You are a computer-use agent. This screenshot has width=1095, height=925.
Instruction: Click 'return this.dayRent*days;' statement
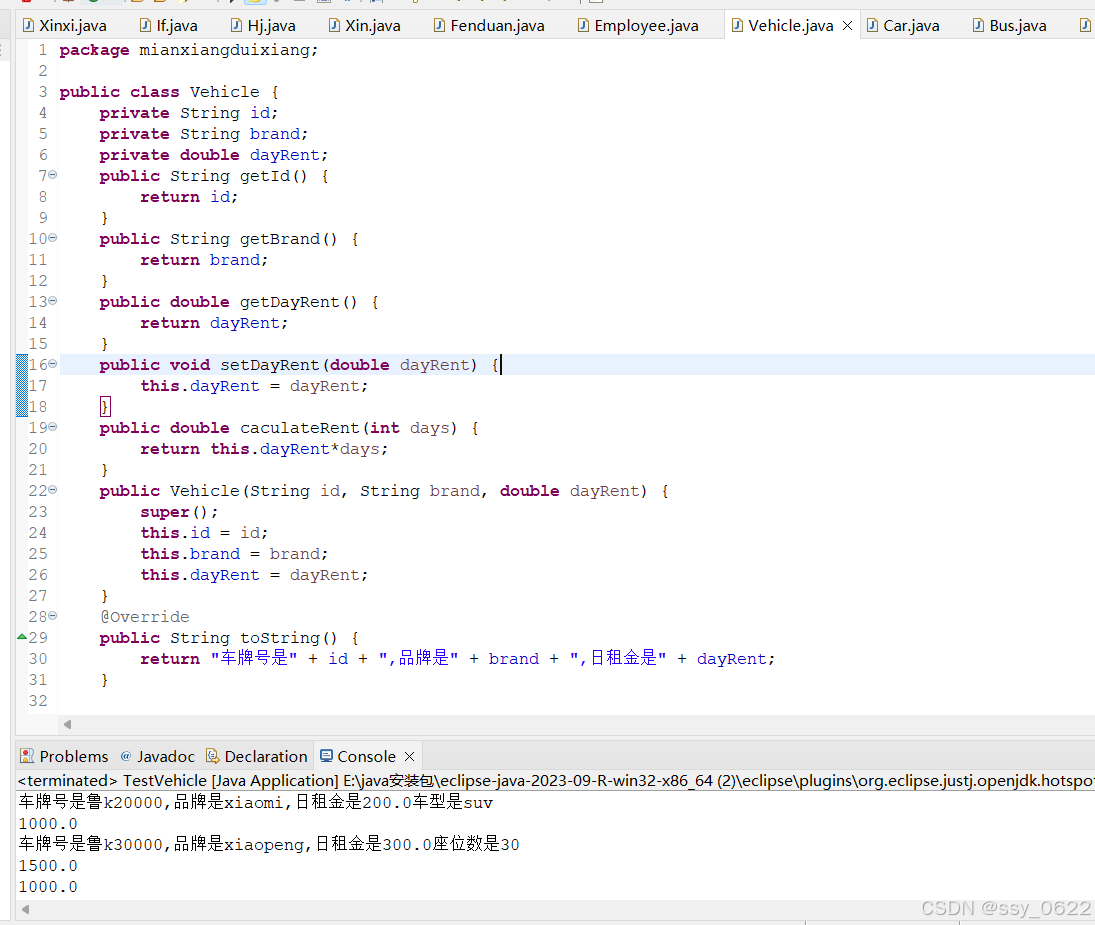[x=264, y=449]
